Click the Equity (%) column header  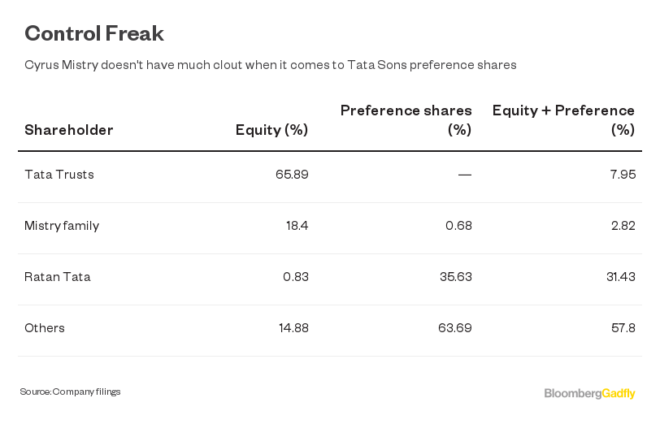[271, 130]
